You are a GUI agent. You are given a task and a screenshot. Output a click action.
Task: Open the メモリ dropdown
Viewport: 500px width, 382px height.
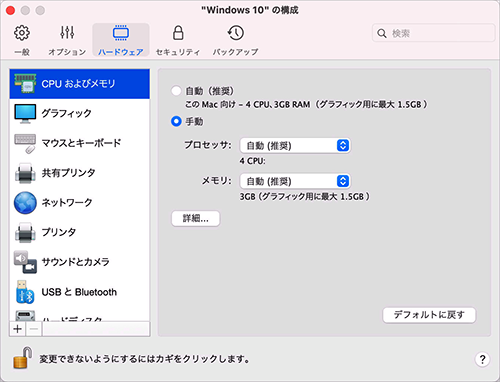tap(295, 181)
